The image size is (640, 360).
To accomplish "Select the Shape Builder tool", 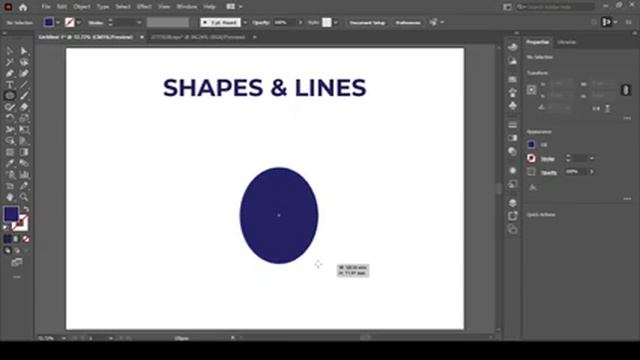I will pyautogui.click(x=10, y=141).
